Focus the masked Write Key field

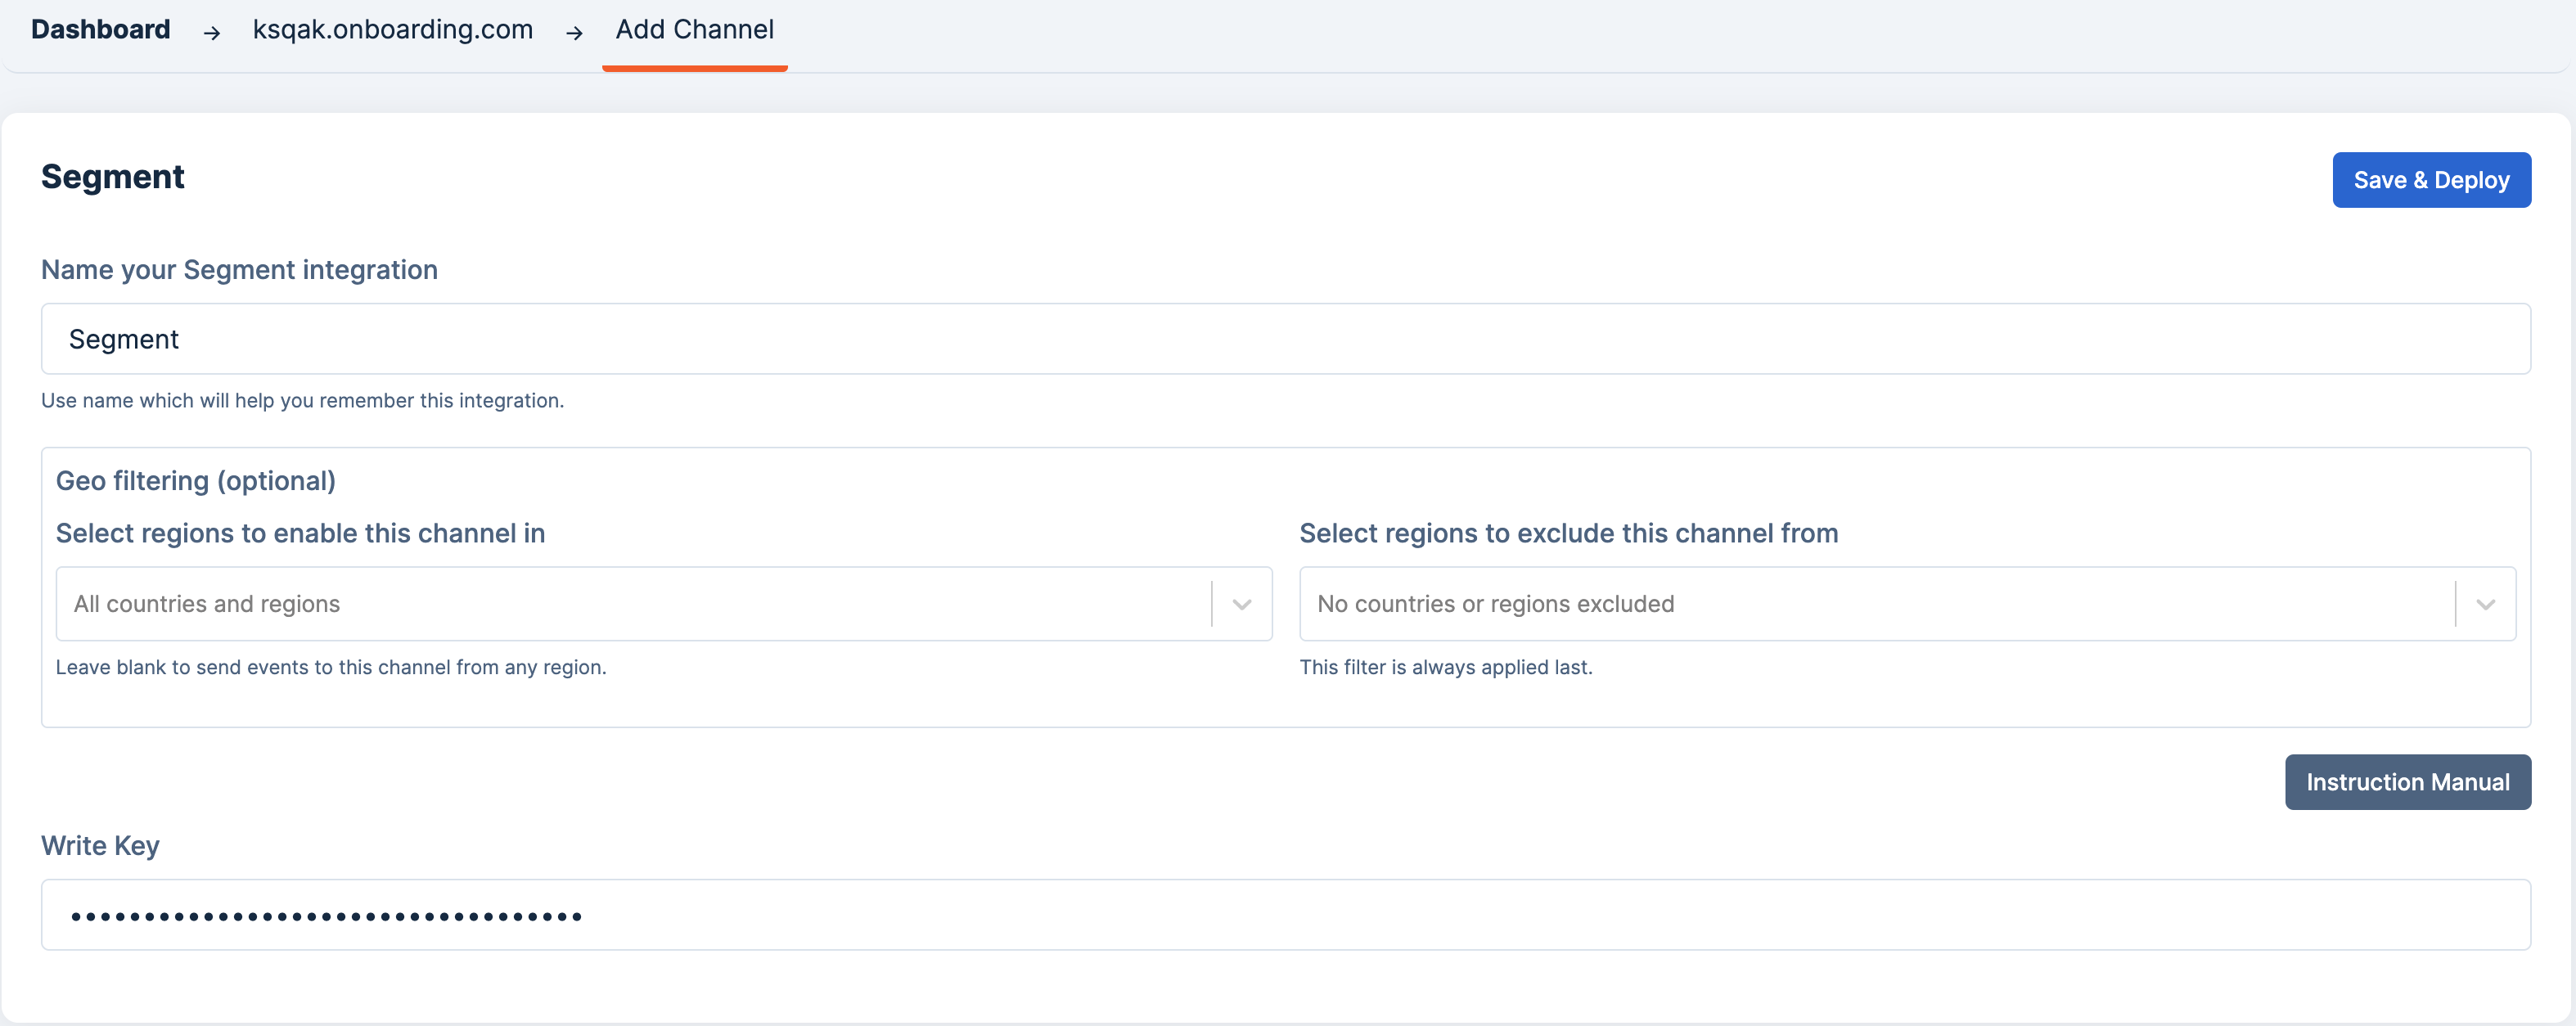coord(1285,915)
